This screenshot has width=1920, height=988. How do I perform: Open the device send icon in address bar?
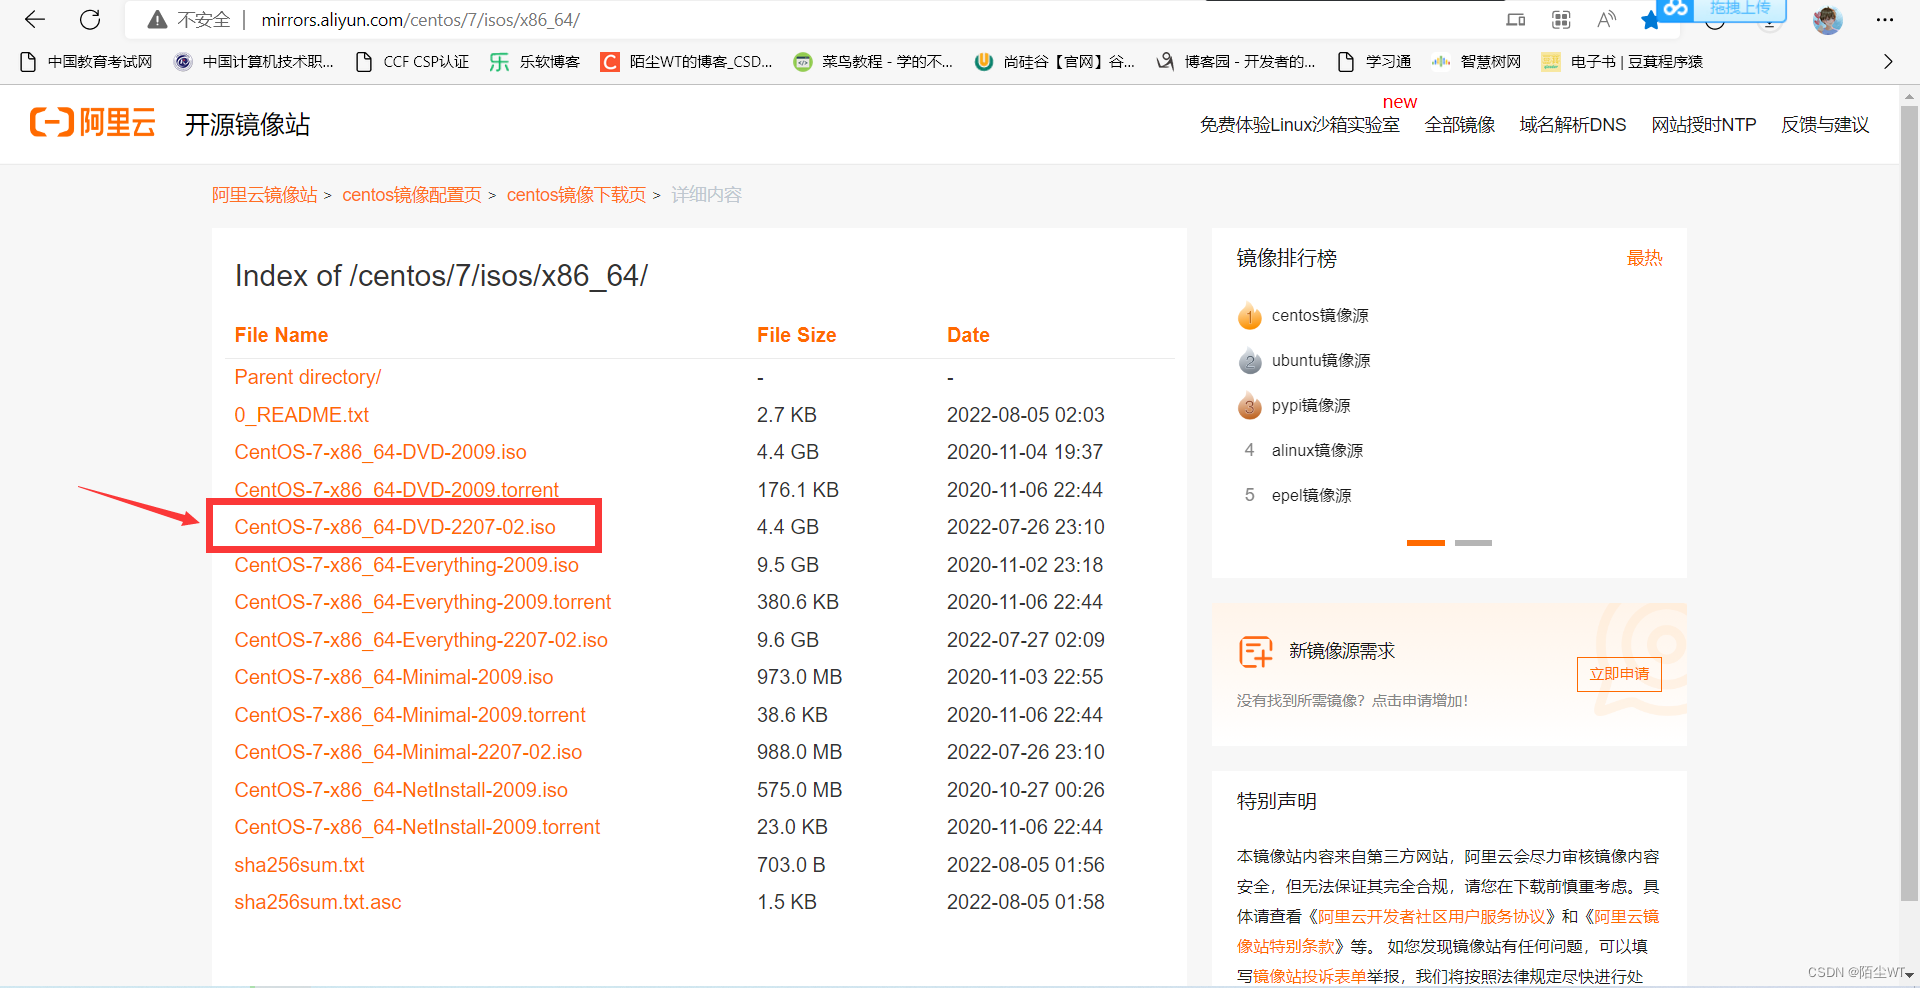(1516, 19)
